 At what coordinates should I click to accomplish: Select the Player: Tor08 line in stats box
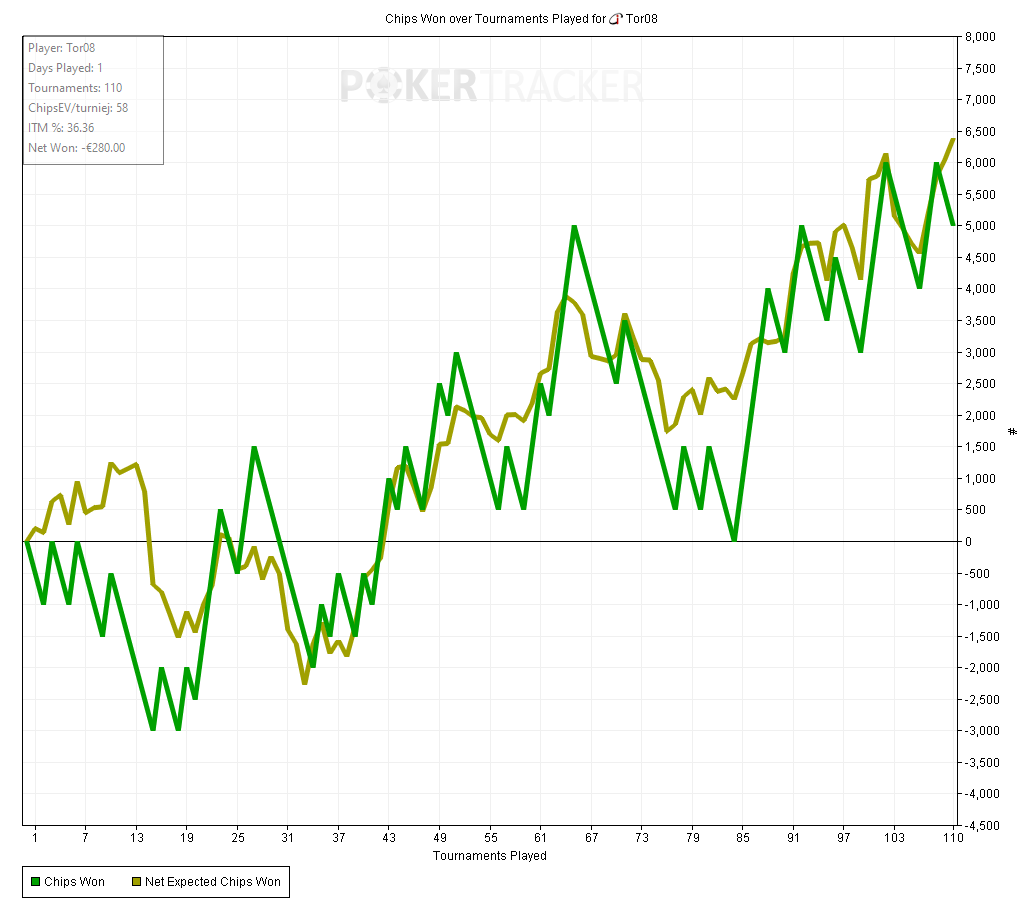click(62, 48)
